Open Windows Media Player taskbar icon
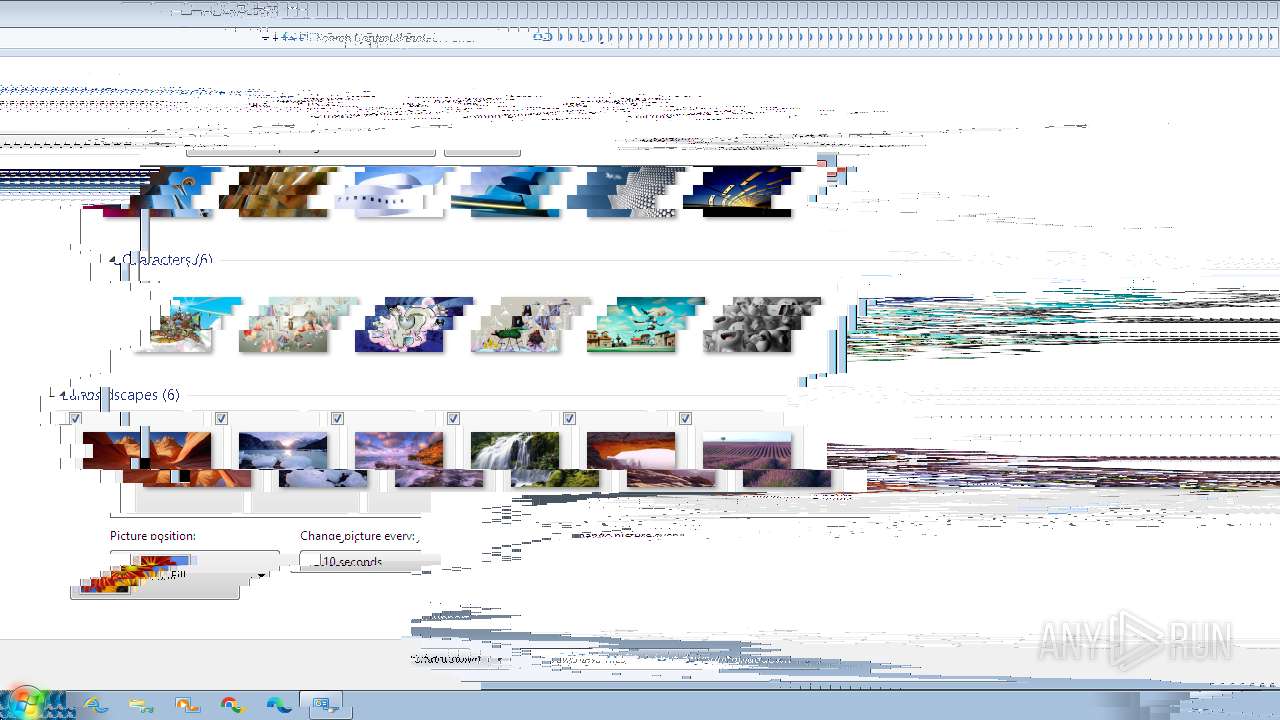Screen dimensions: 1280x720 [x=187, y=705]
